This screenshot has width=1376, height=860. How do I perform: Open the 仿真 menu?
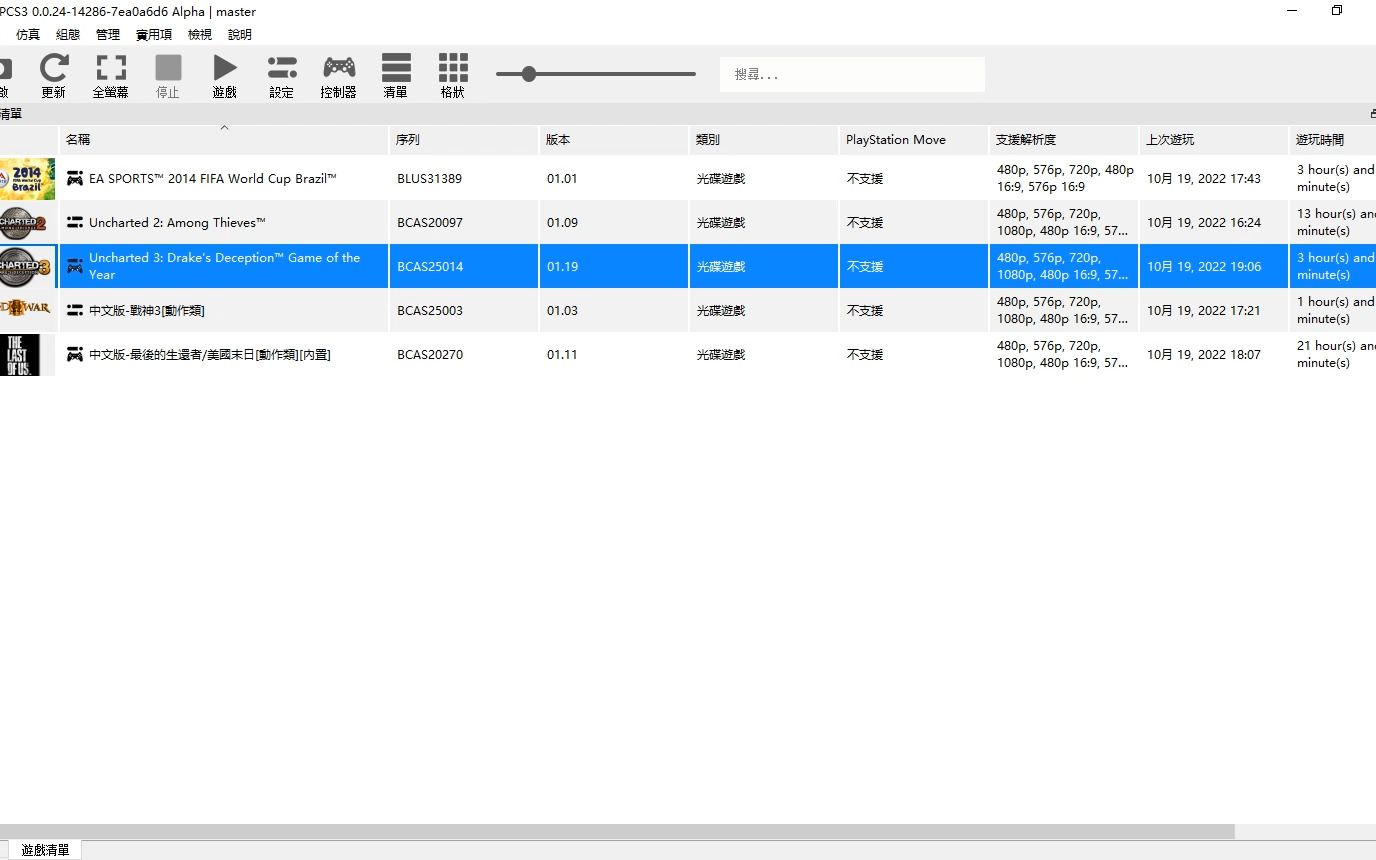click(x=28, y=34)
